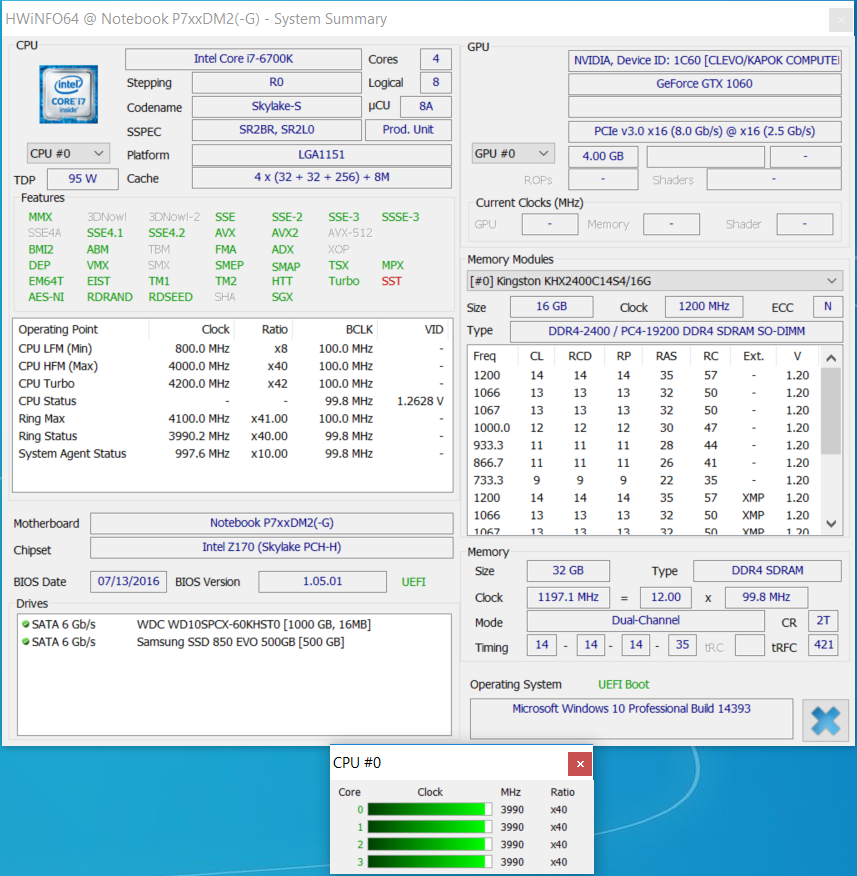Click the Dual-Channel mode field
857x876 pixels.
(645, 621)
